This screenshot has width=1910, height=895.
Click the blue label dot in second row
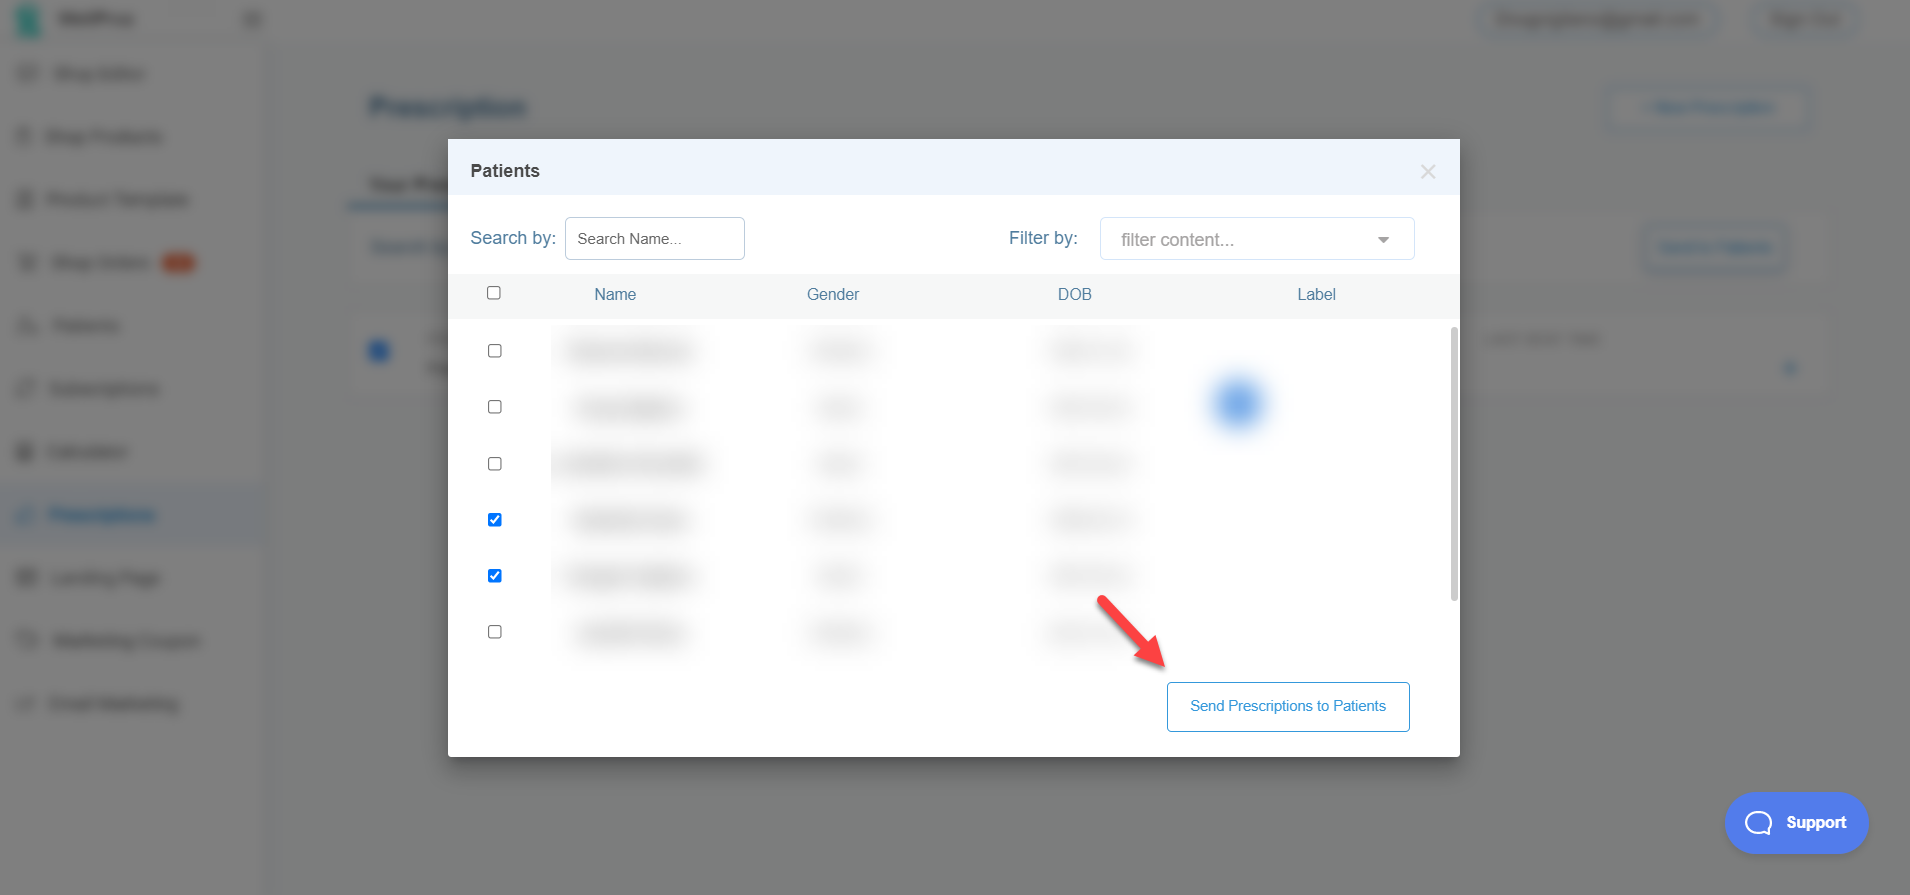coord(1238,404)
